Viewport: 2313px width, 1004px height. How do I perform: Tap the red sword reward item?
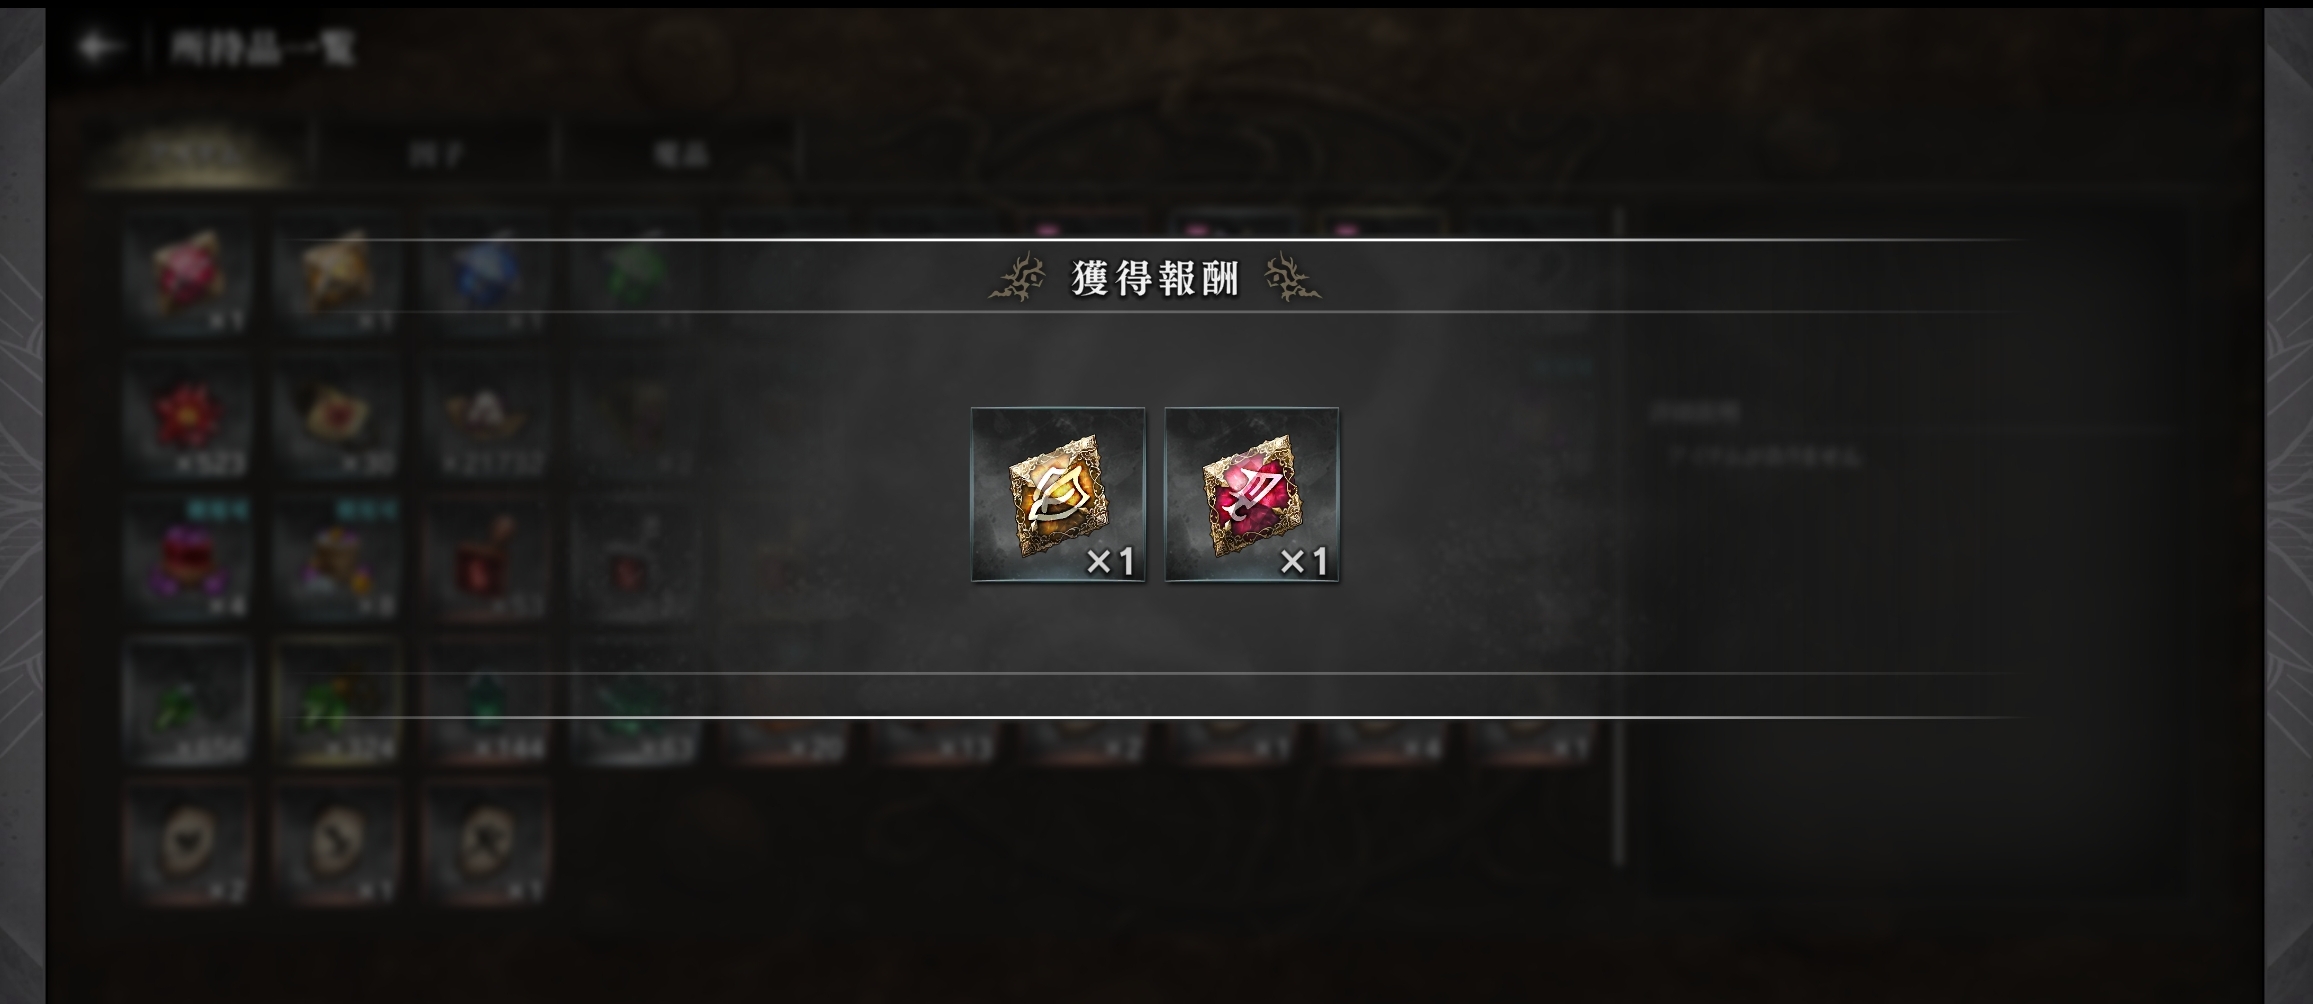[1252, 494]
